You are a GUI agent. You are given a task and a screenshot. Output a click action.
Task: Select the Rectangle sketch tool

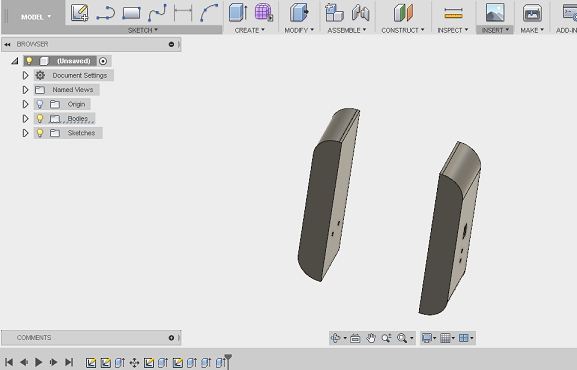(131, 13)
